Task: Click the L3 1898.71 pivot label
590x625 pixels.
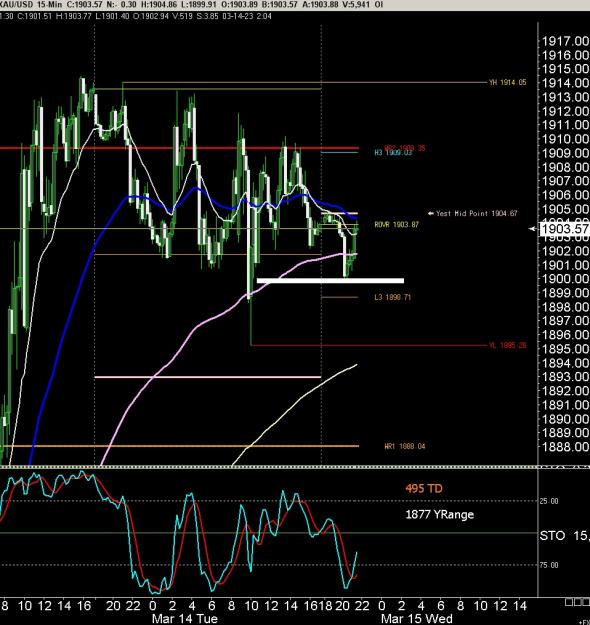Action: [x=392, y=297]
